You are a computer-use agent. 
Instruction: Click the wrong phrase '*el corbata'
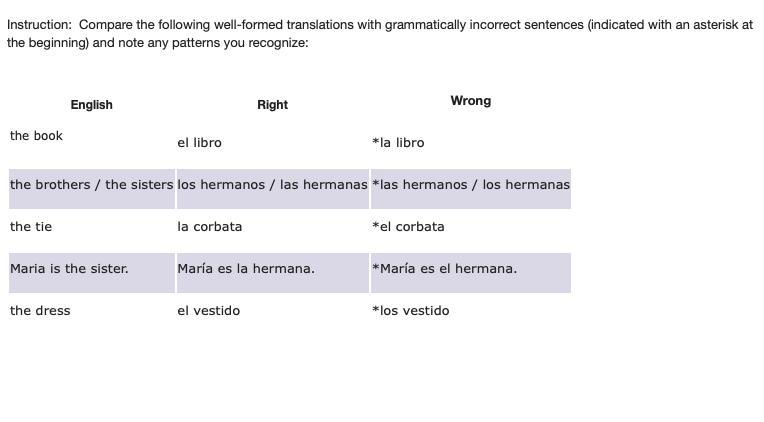(408, 227)
